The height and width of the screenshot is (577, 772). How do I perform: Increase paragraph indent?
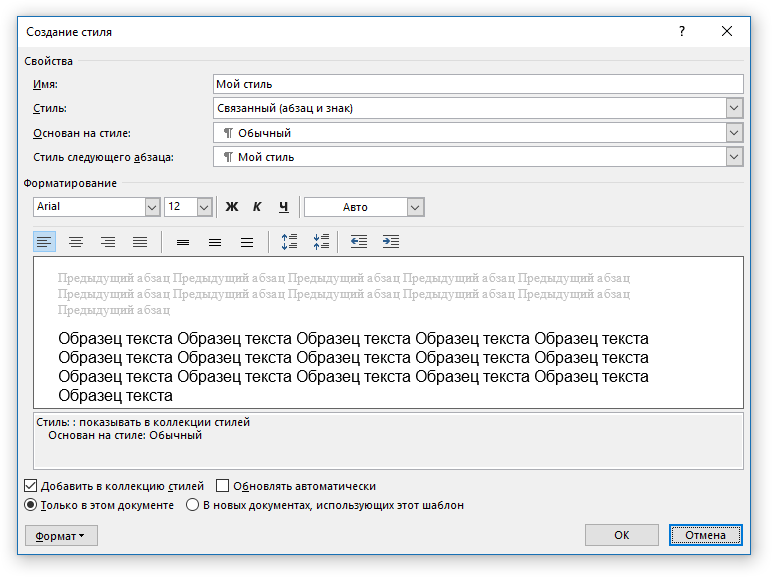[x=391, y=242]
